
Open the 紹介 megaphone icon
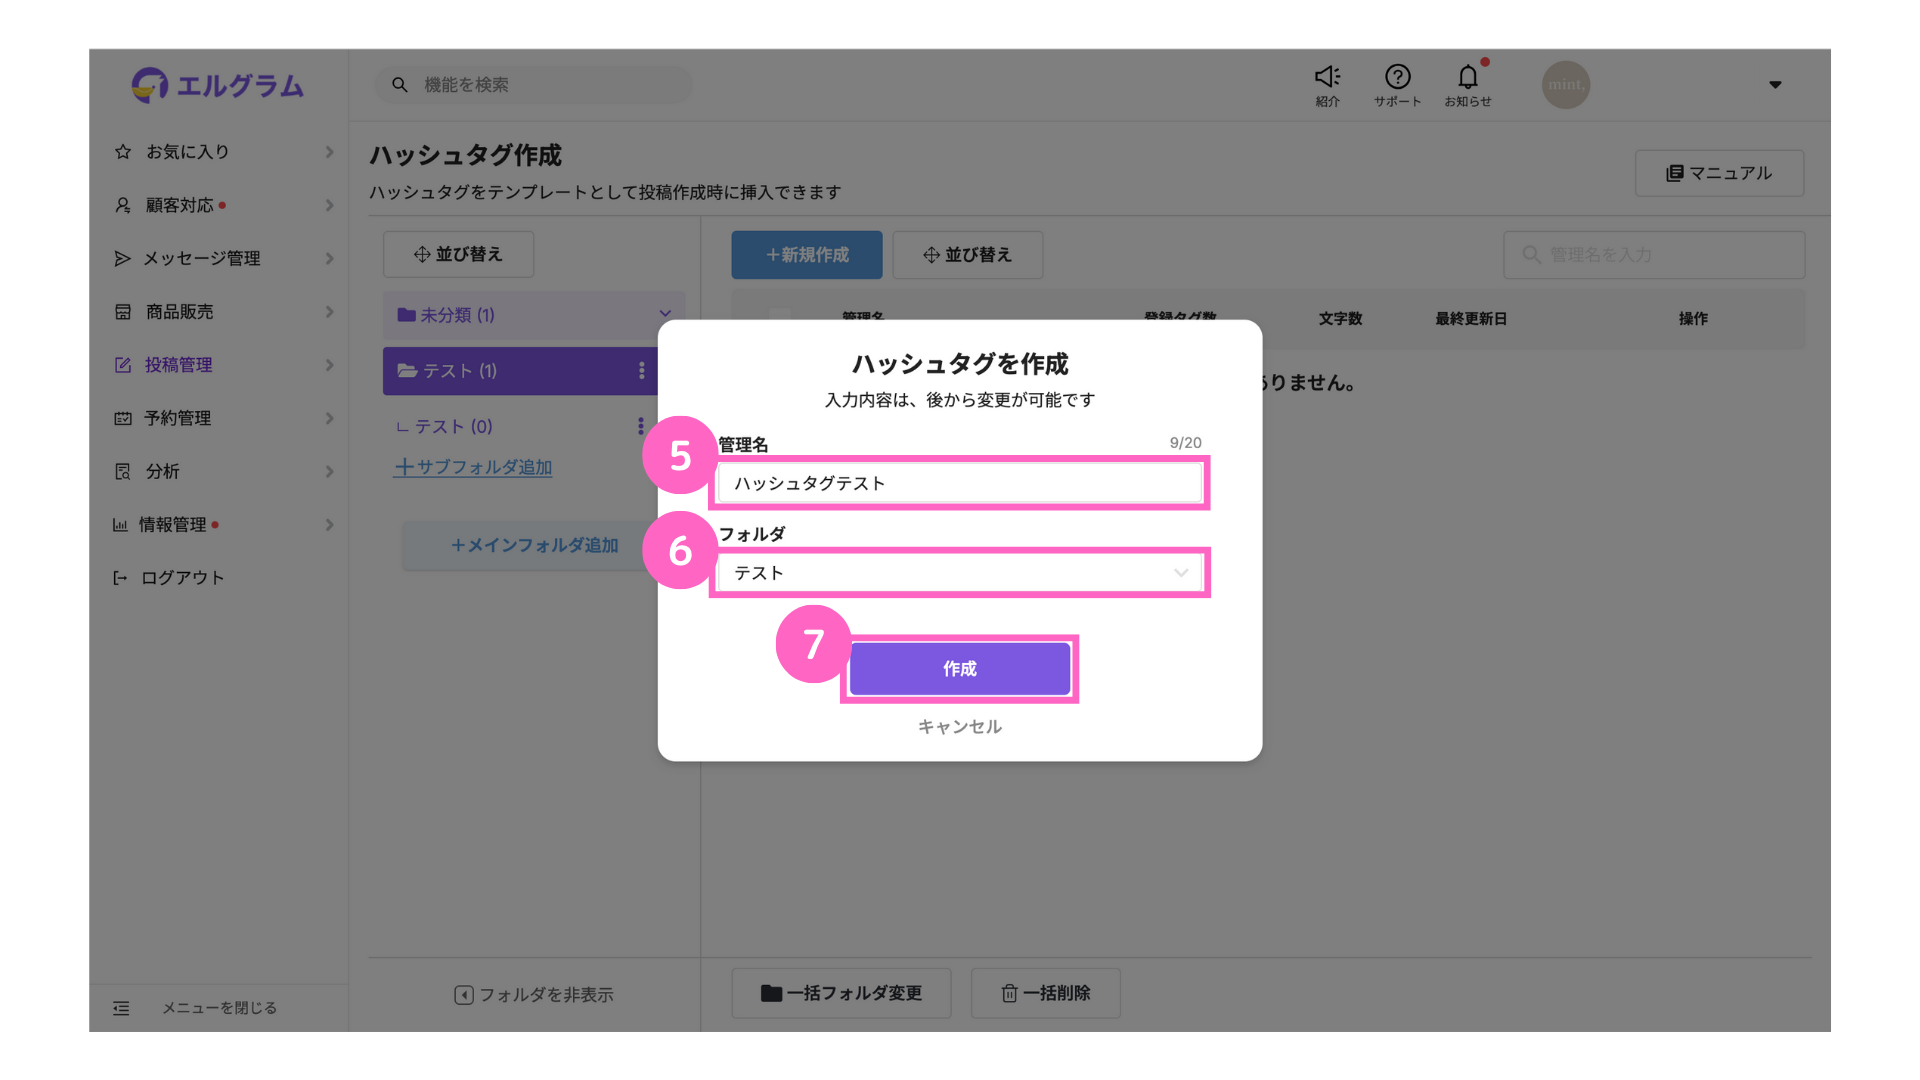(x=1327, y=85)
